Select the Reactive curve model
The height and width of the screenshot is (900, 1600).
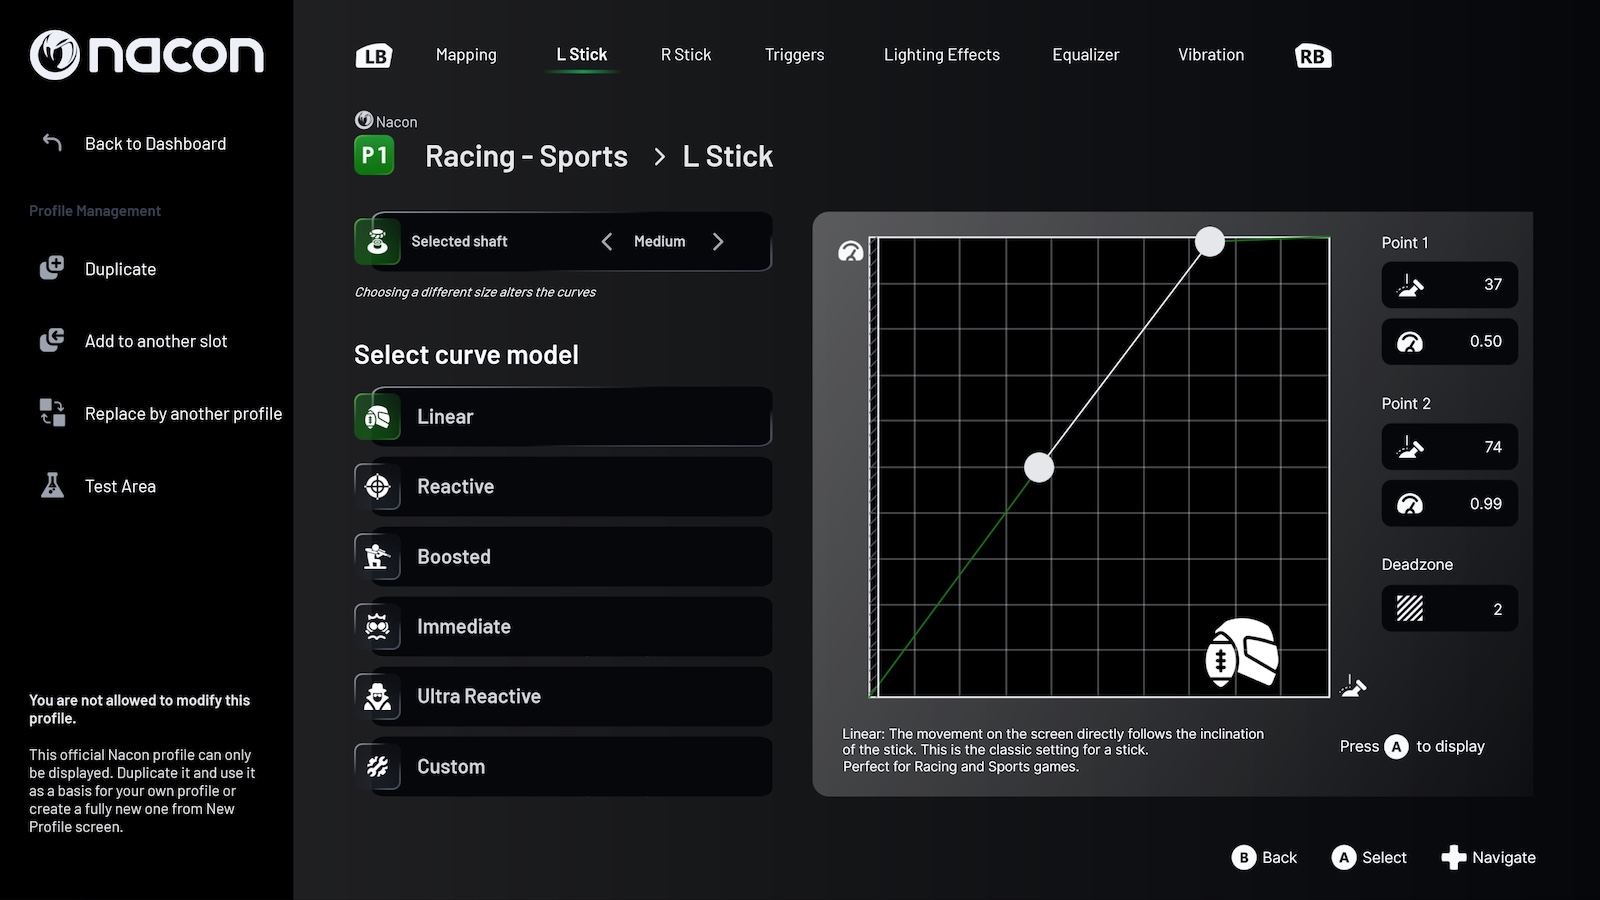pyautogui.click(x=563, y=486)
